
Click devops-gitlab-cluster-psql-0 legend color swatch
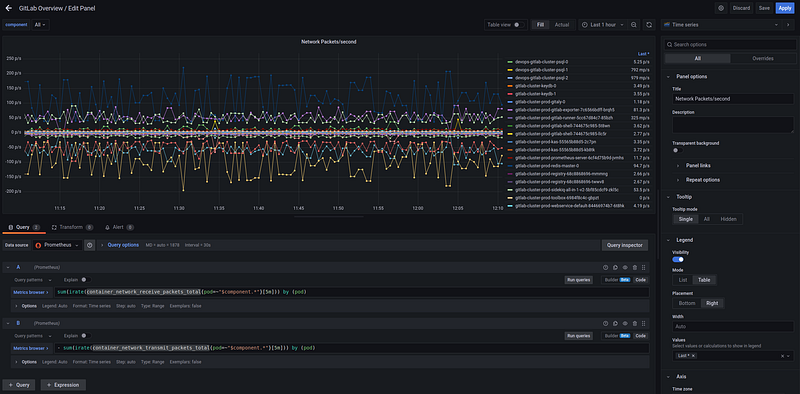tap(510, 62)
